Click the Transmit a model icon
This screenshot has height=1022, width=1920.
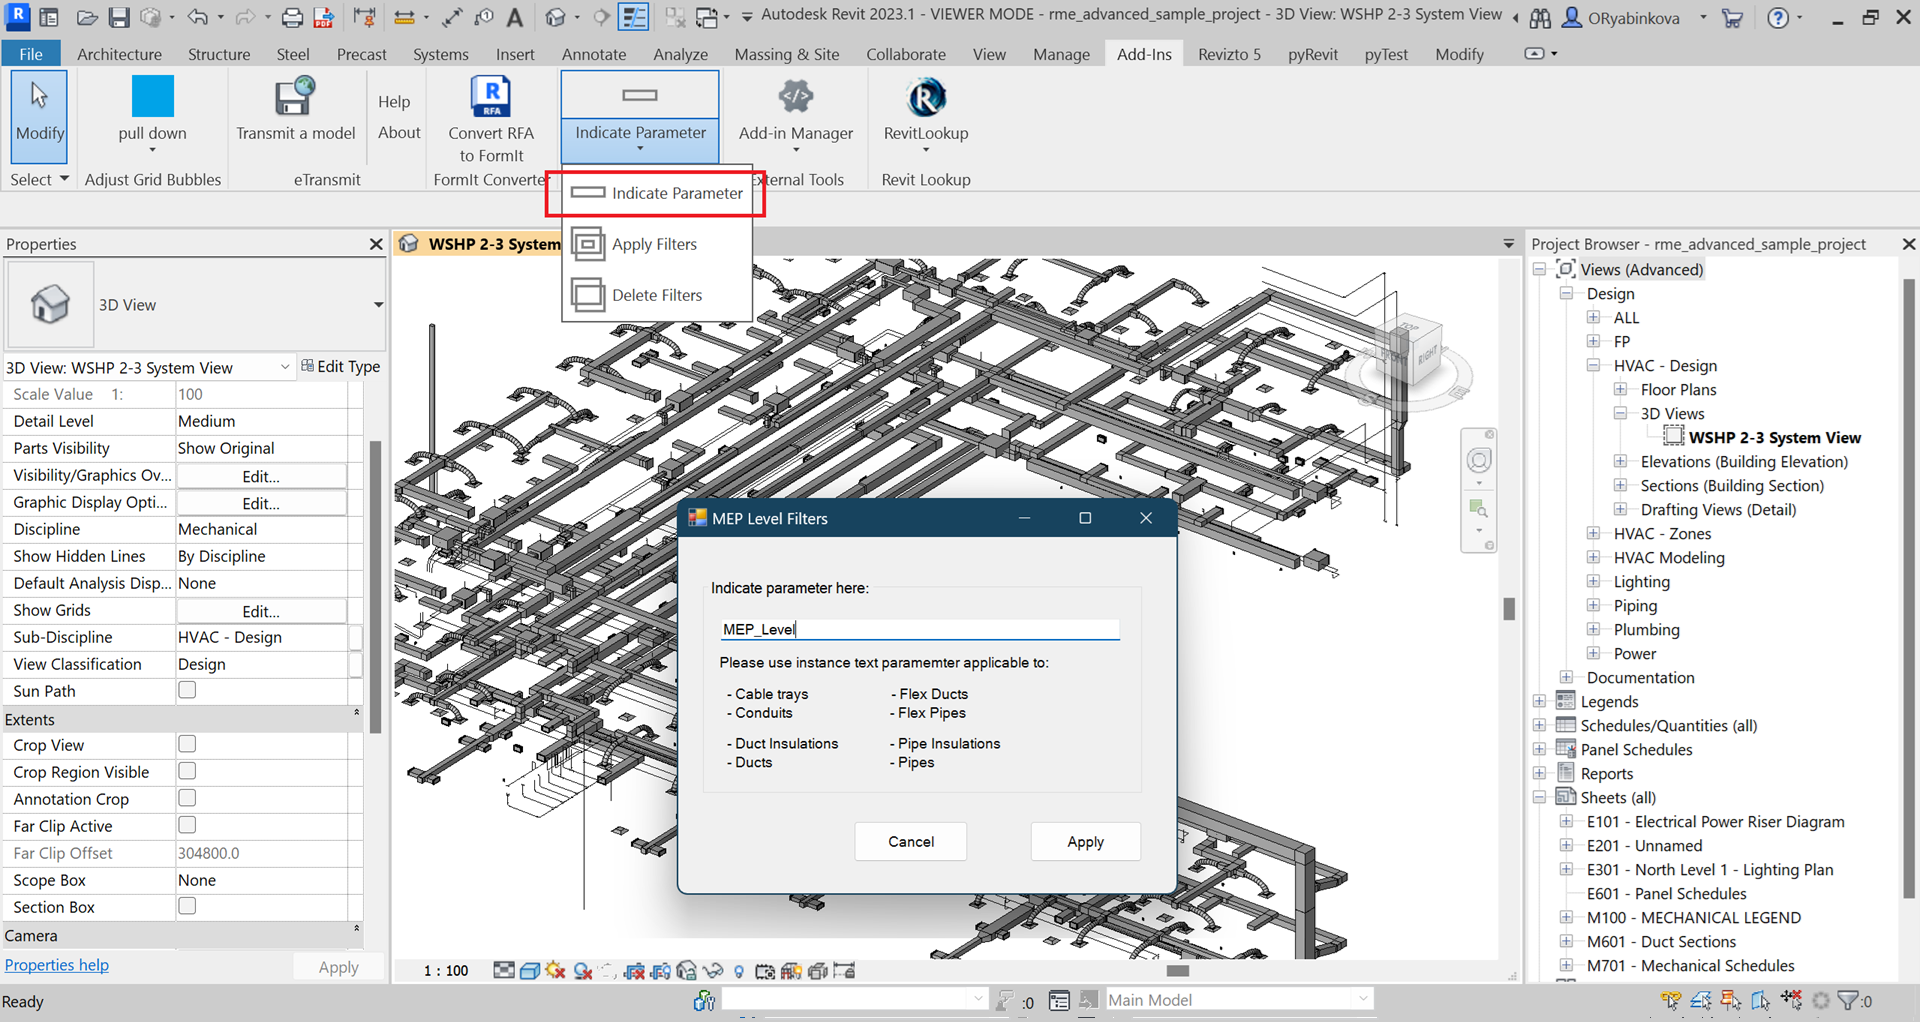294,99
